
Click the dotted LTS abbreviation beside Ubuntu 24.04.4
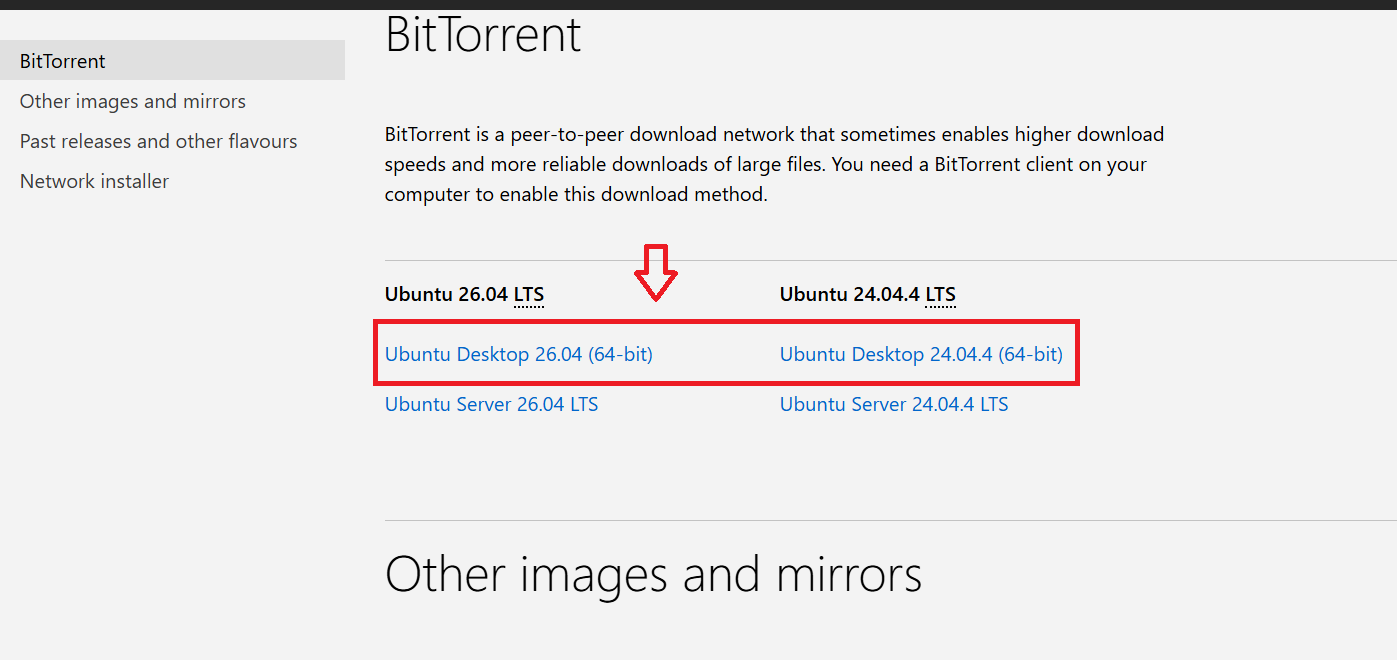(x=940, y=295)
